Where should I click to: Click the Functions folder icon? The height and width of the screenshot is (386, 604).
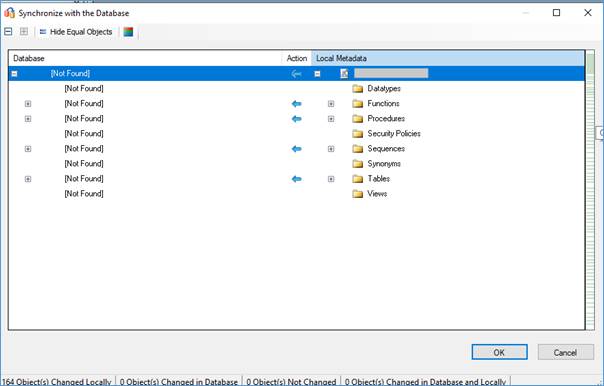point(357,104)
